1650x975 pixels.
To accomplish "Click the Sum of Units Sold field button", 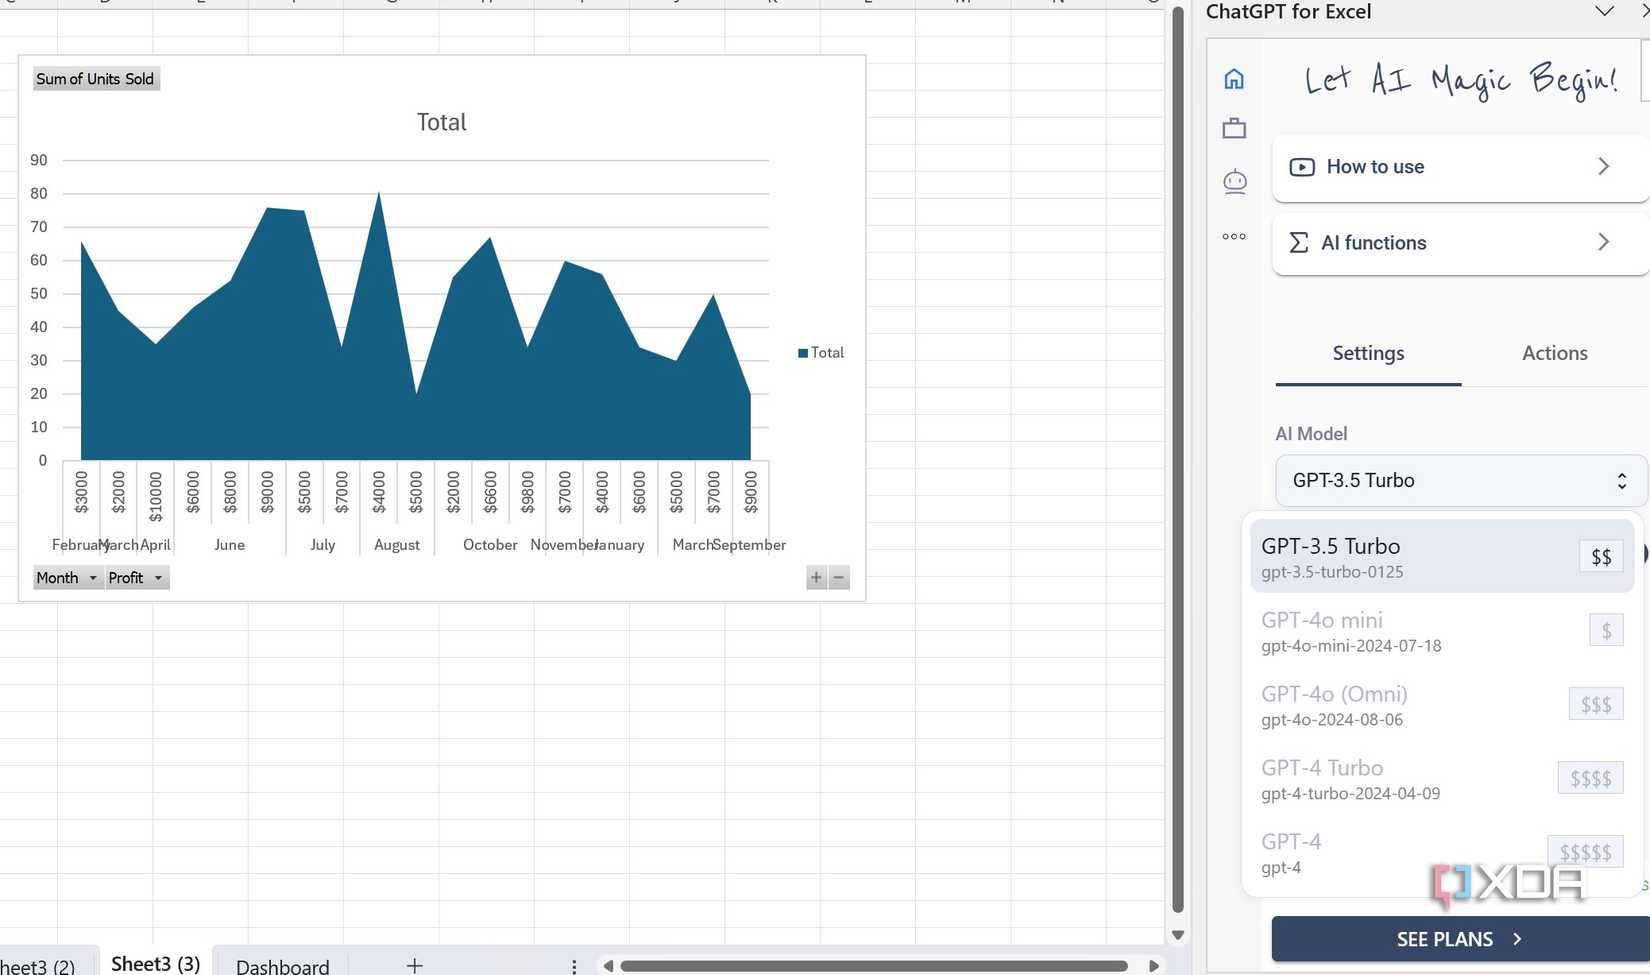I will pos(95,79).
